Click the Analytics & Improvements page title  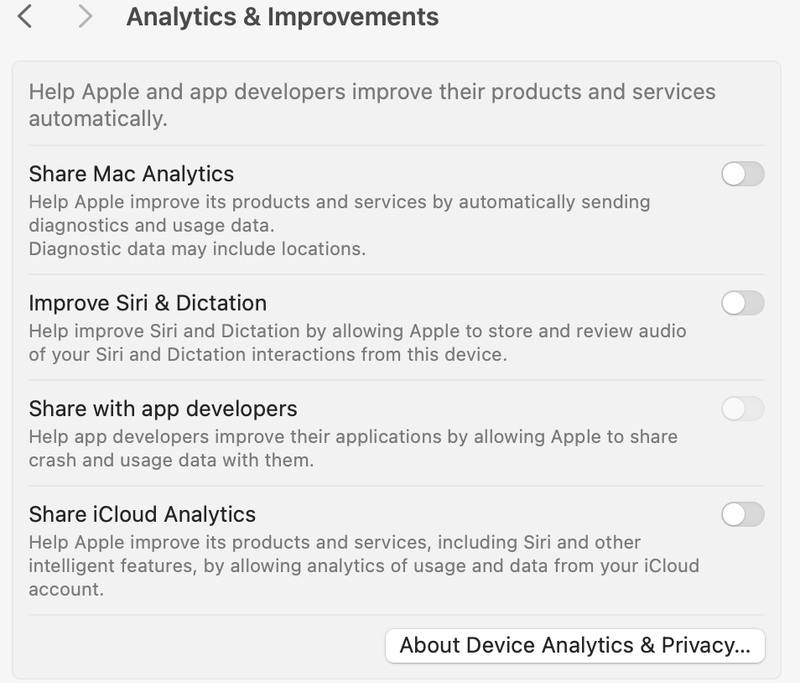coord(282,17)
